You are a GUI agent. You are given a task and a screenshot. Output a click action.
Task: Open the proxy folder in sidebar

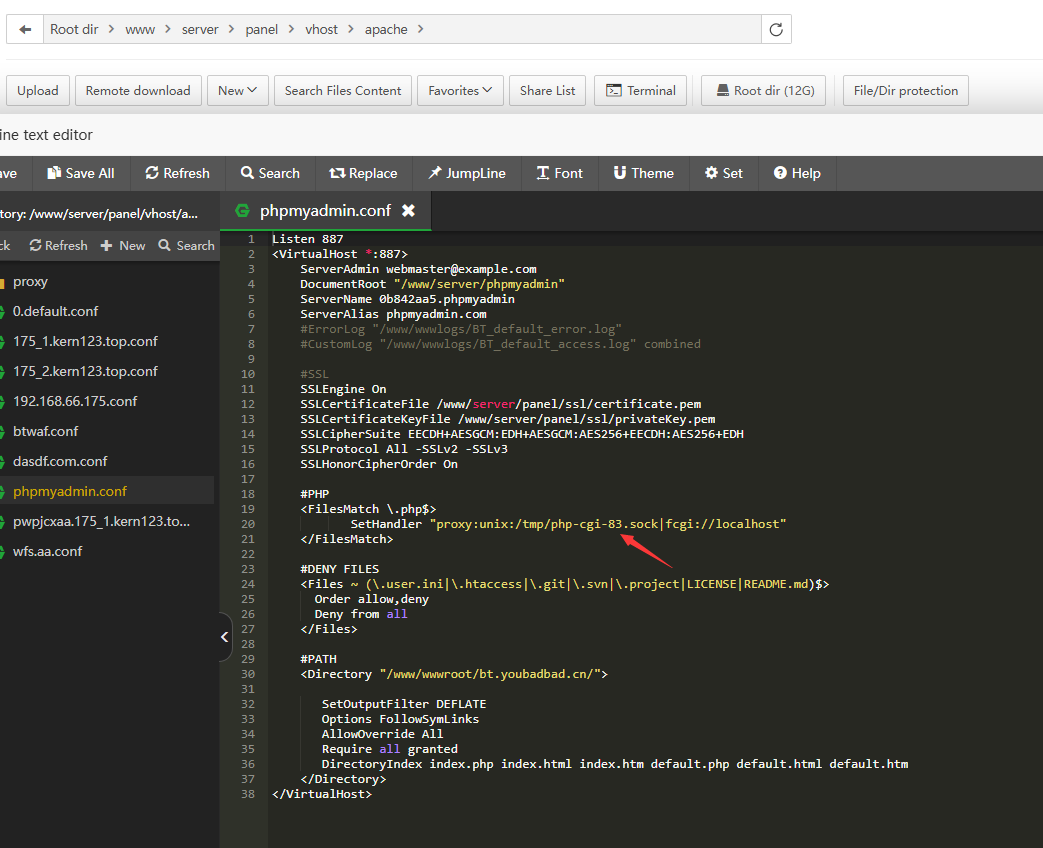pyautogui.click(x=30, y=281)
